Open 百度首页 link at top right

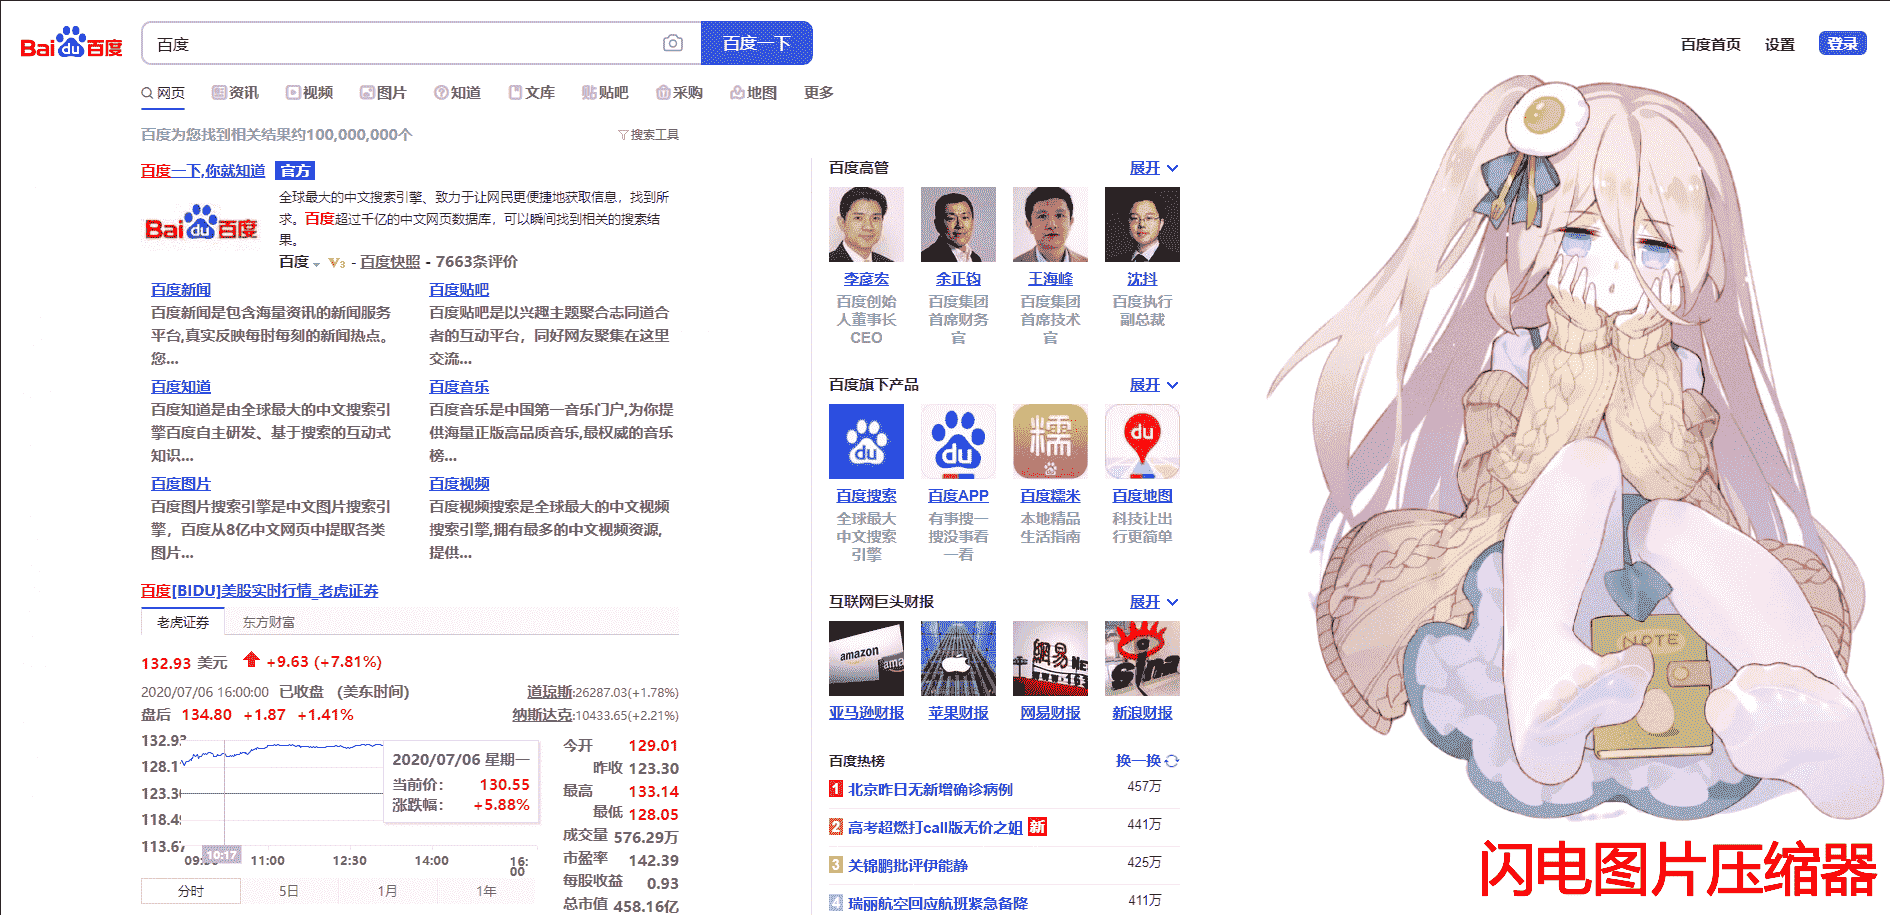coord(1710,44)
